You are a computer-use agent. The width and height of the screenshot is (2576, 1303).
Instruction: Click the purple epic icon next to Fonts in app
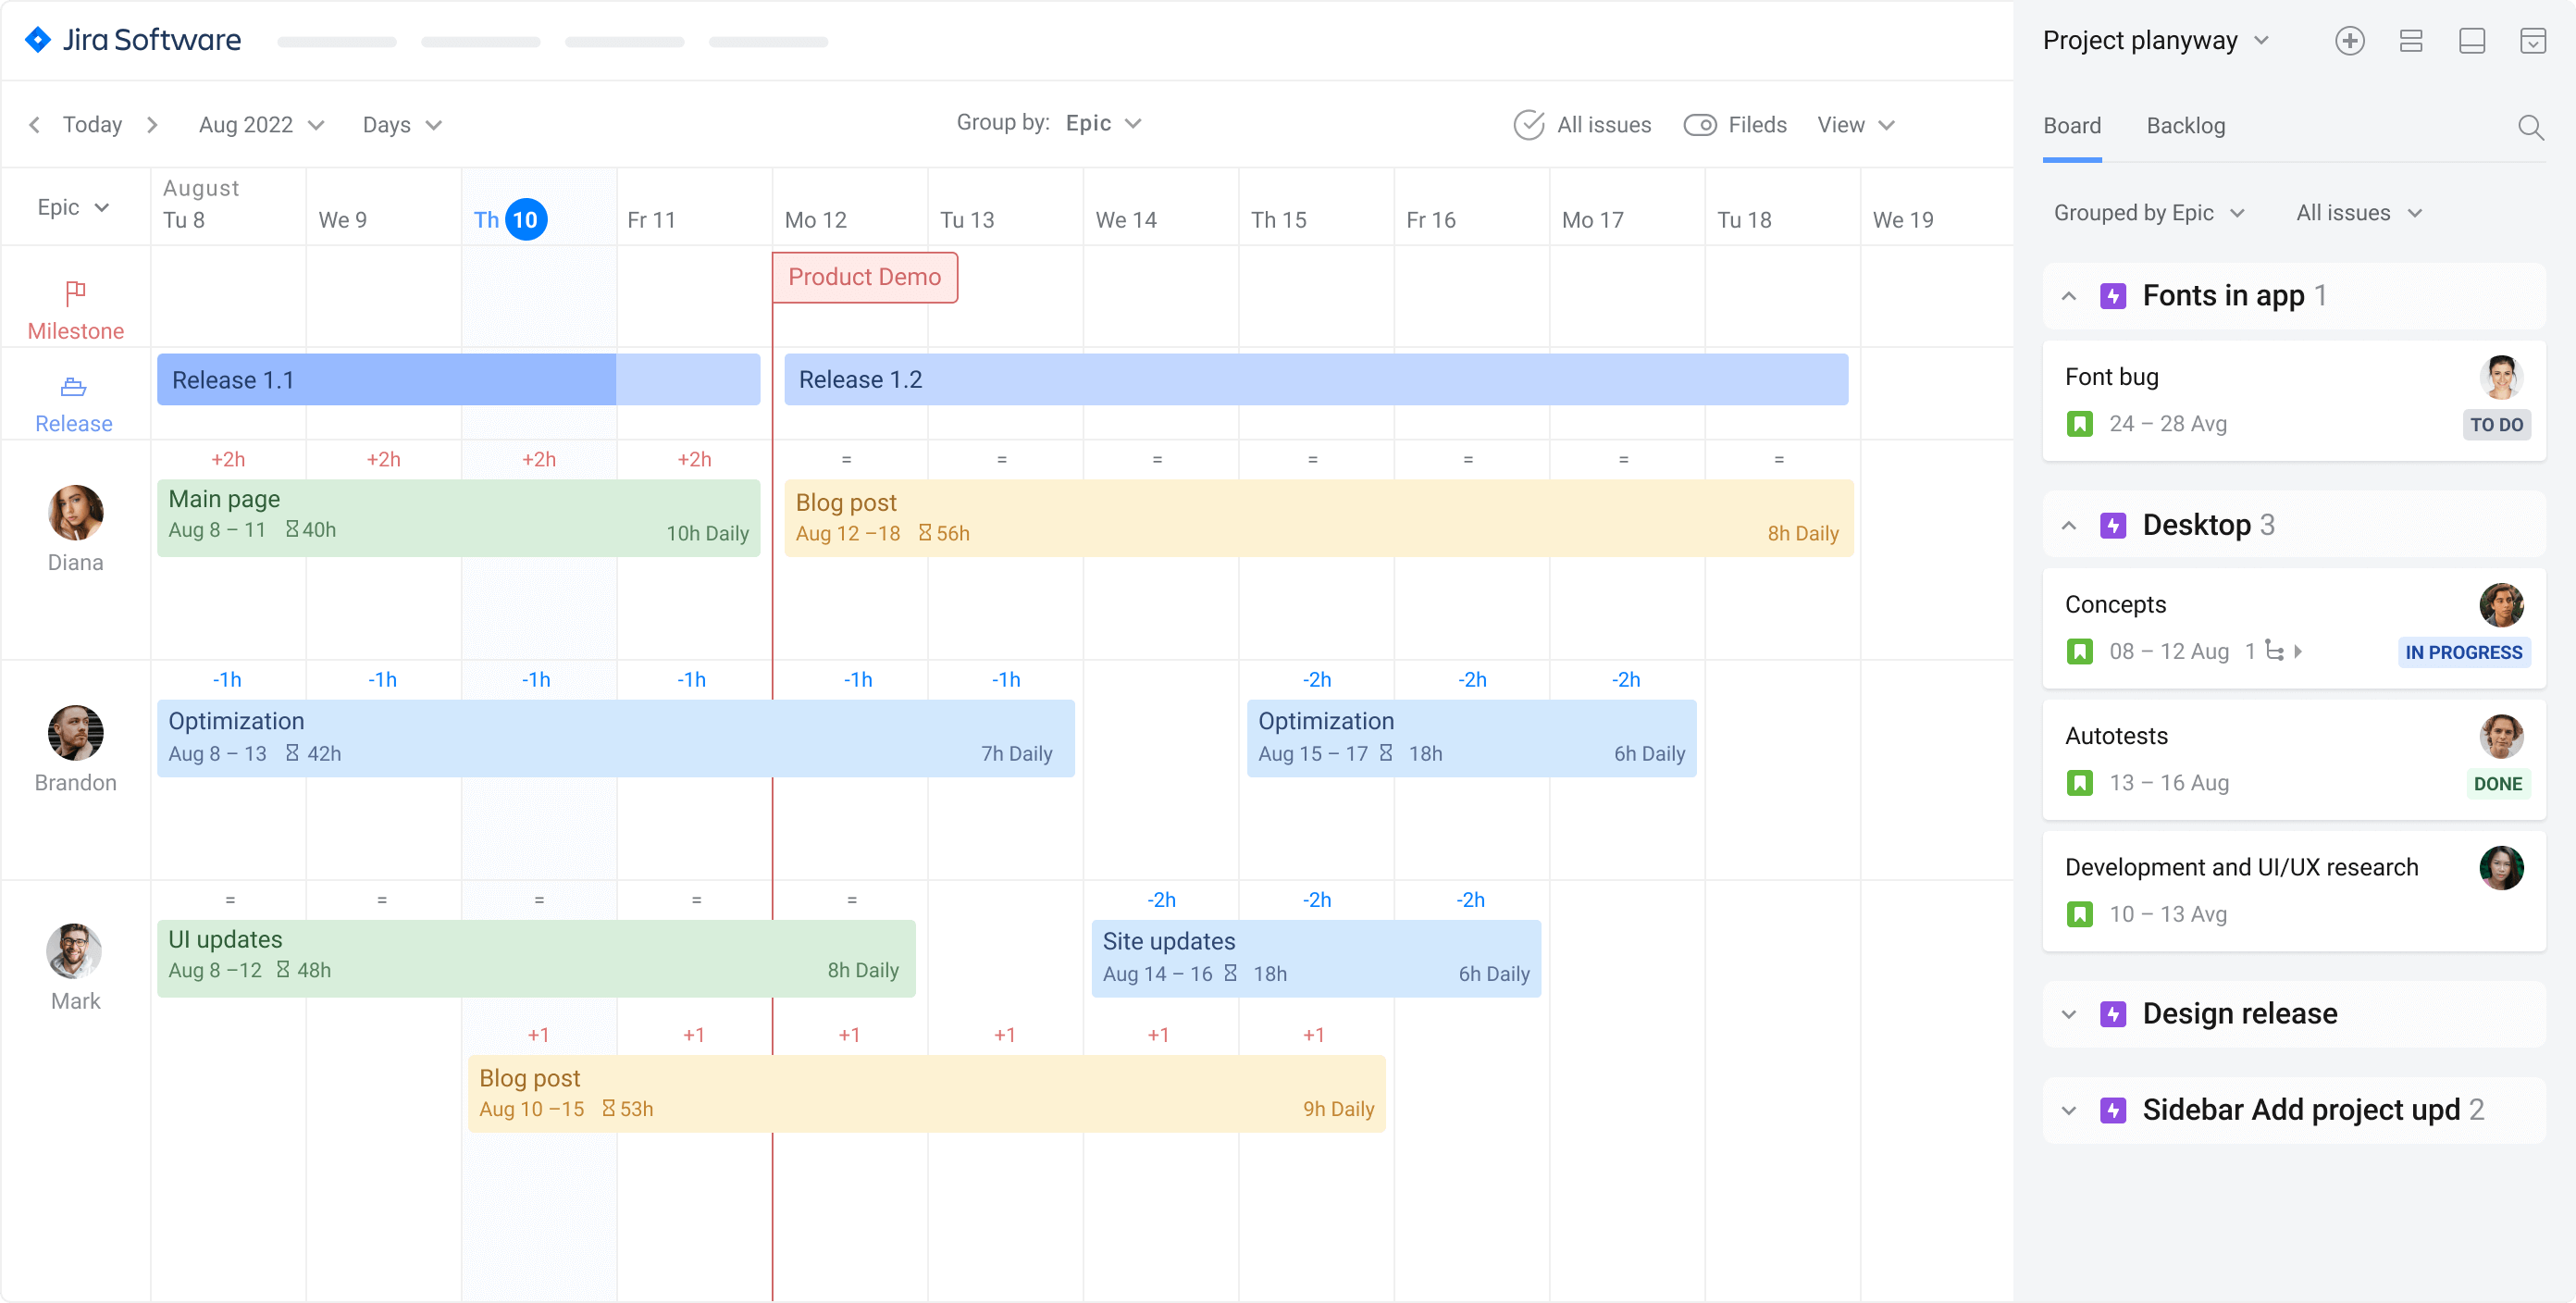2114,296
